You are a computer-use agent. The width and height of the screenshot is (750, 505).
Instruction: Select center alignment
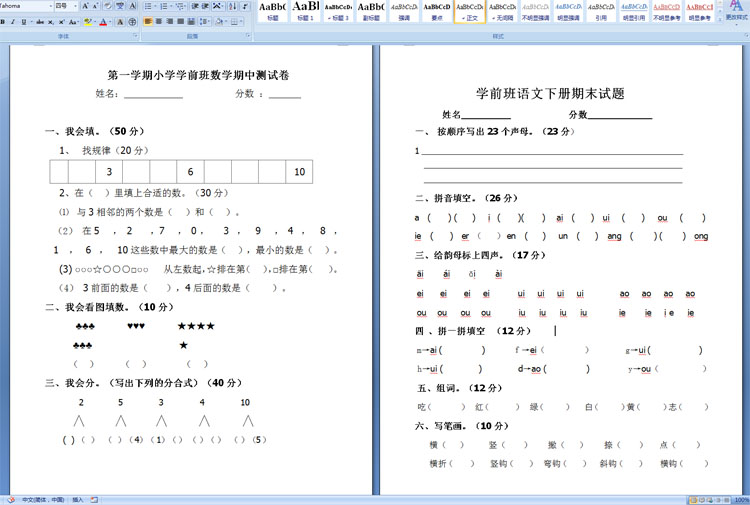(x=159, y=22)
